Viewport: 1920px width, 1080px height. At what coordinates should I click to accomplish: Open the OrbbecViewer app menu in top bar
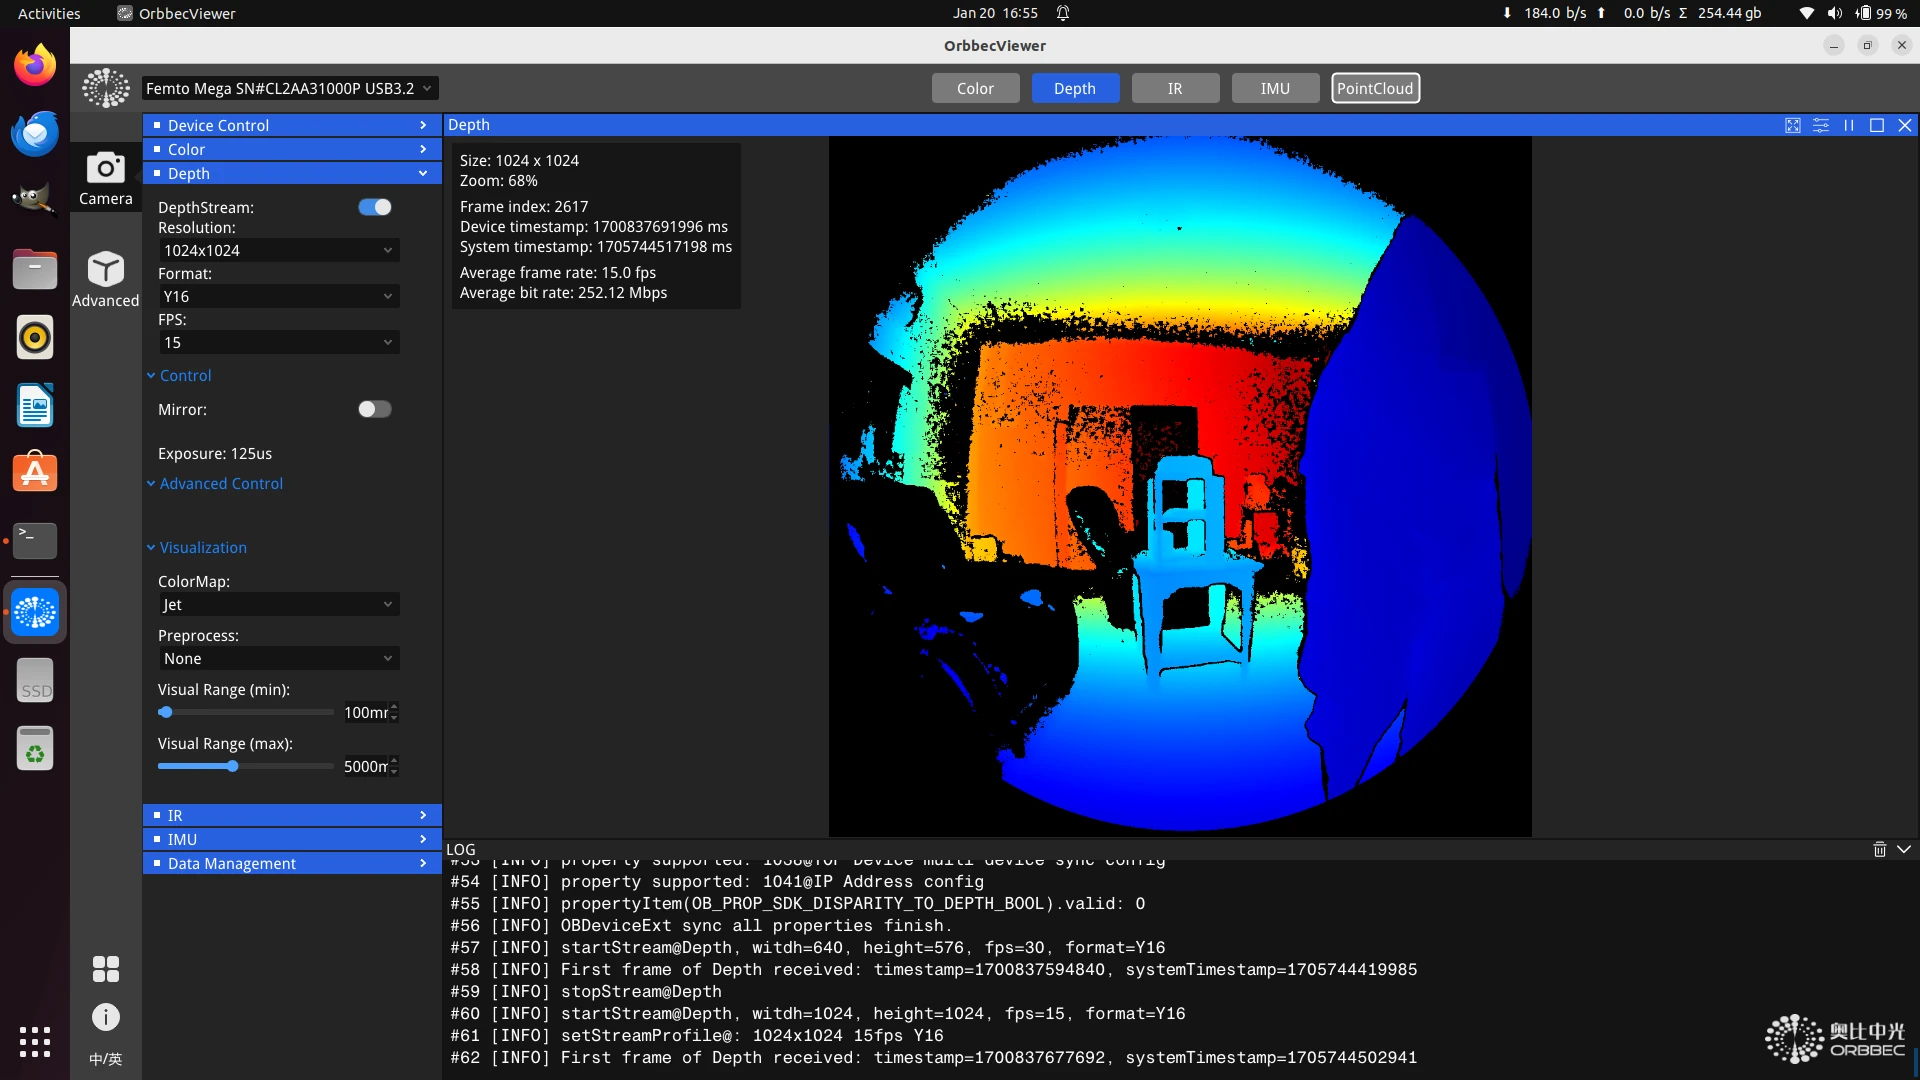(x=177, y=13)
